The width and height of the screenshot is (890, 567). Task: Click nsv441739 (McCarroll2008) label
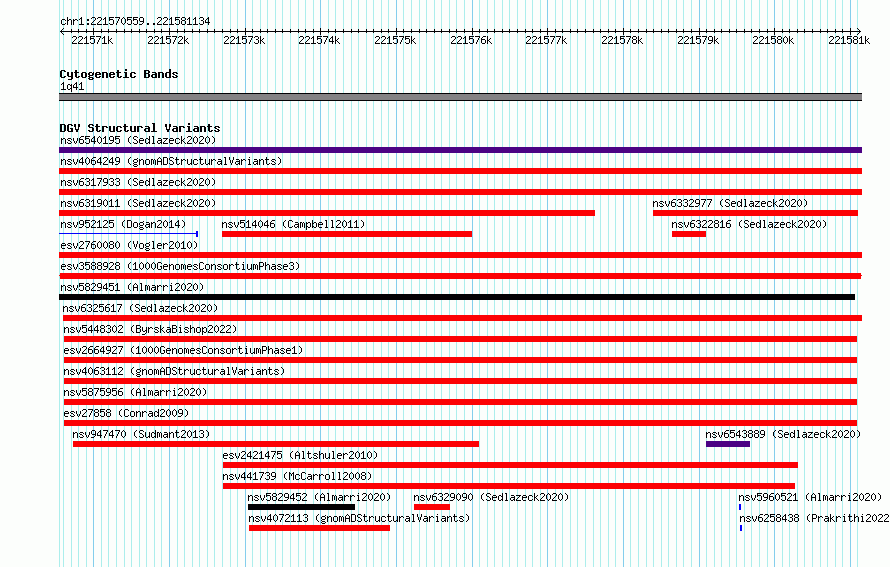[297, 476]
